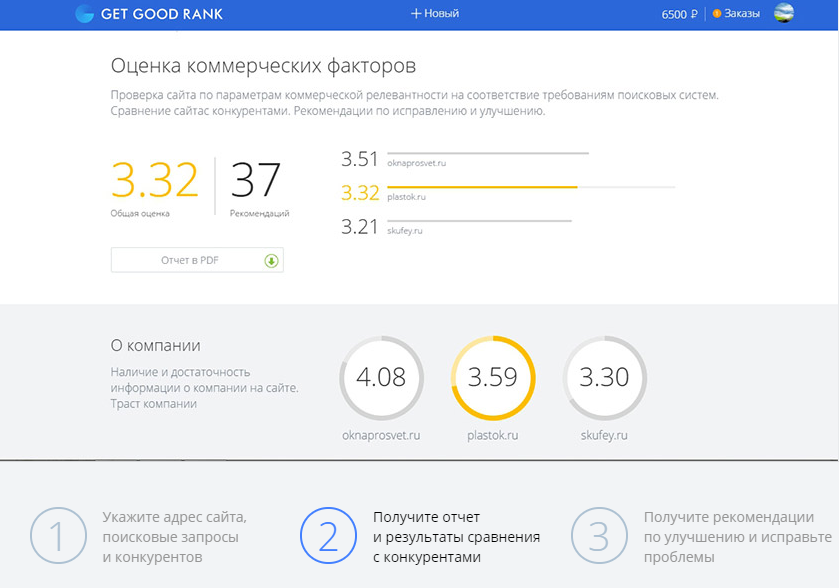This screenshot has width=839, height=588.
Task: Open the Заказы section via its orange icon
Action: tap(715, 13)
